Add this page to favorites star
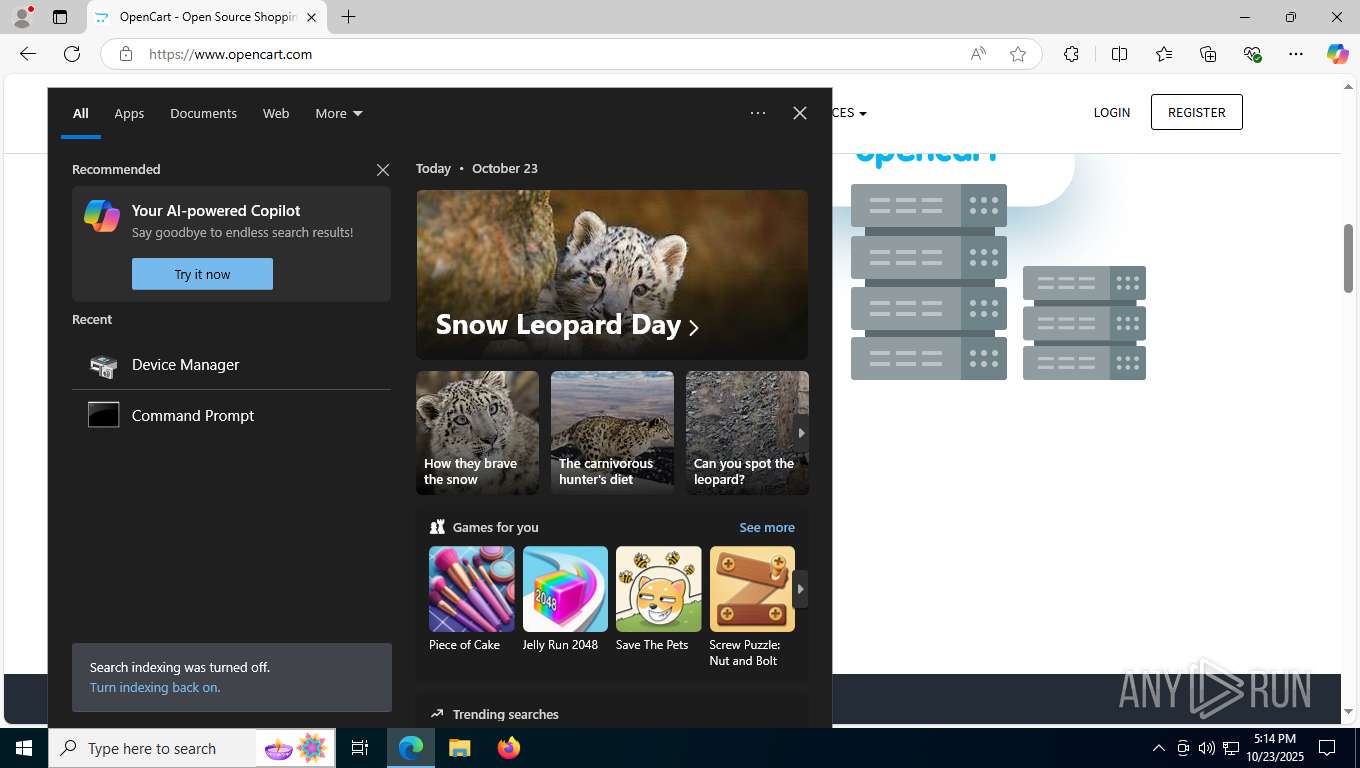The image size is (1360, 768). tap(1018, 54)
